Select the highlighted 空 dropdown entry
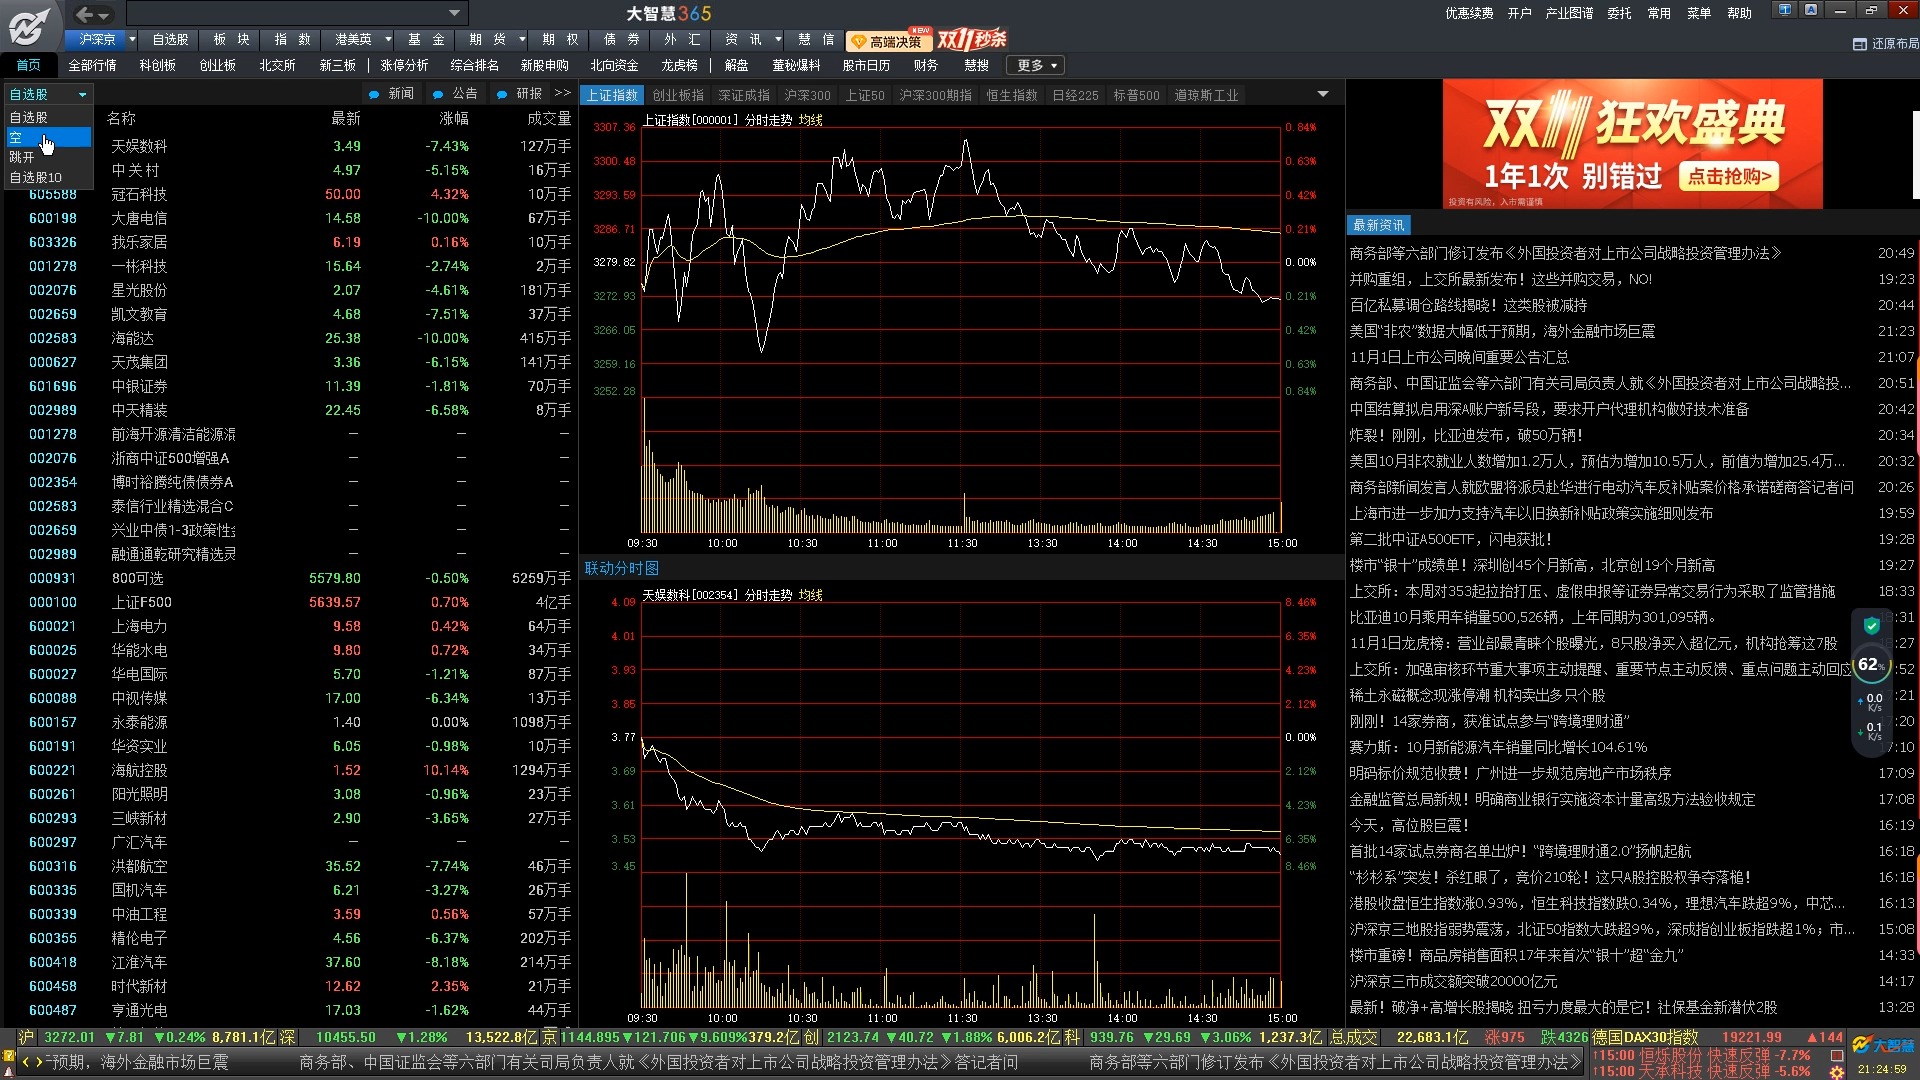Viewport: 1920px width, 1080px height. (48, 137)
